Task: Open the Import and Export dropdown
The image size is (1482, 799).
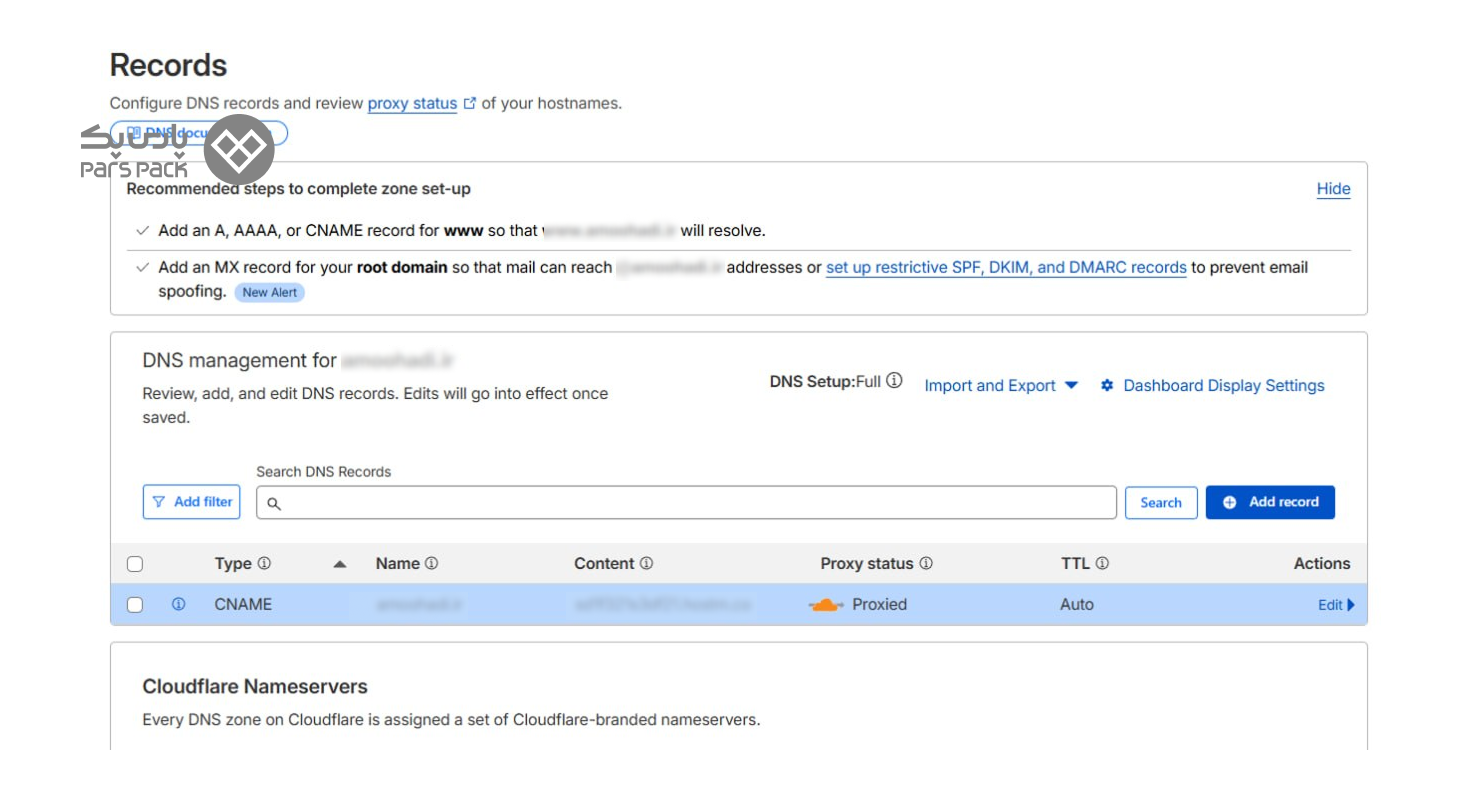Action: (x=1000, y=386)
